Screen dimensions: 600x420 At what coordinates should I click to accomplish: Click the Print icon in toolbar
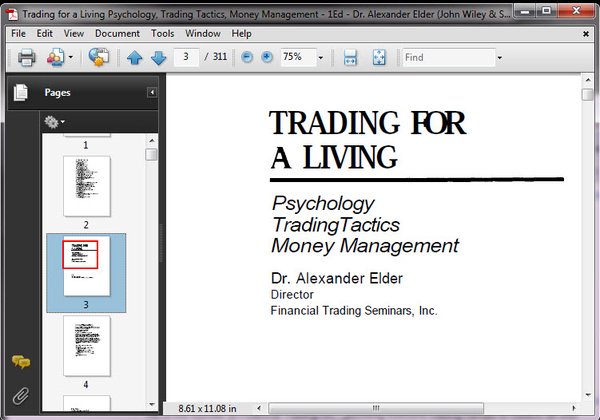coord(26,58)
